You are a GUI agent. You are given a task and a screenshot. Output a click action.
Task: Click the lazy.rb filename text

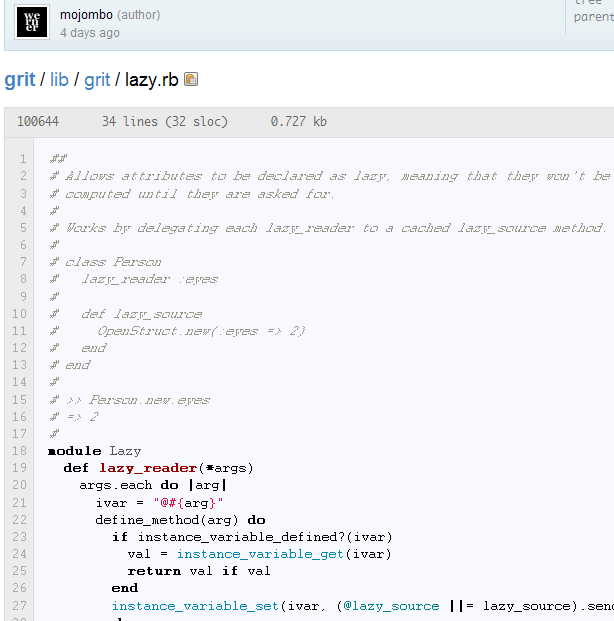(x=152, y=80)
